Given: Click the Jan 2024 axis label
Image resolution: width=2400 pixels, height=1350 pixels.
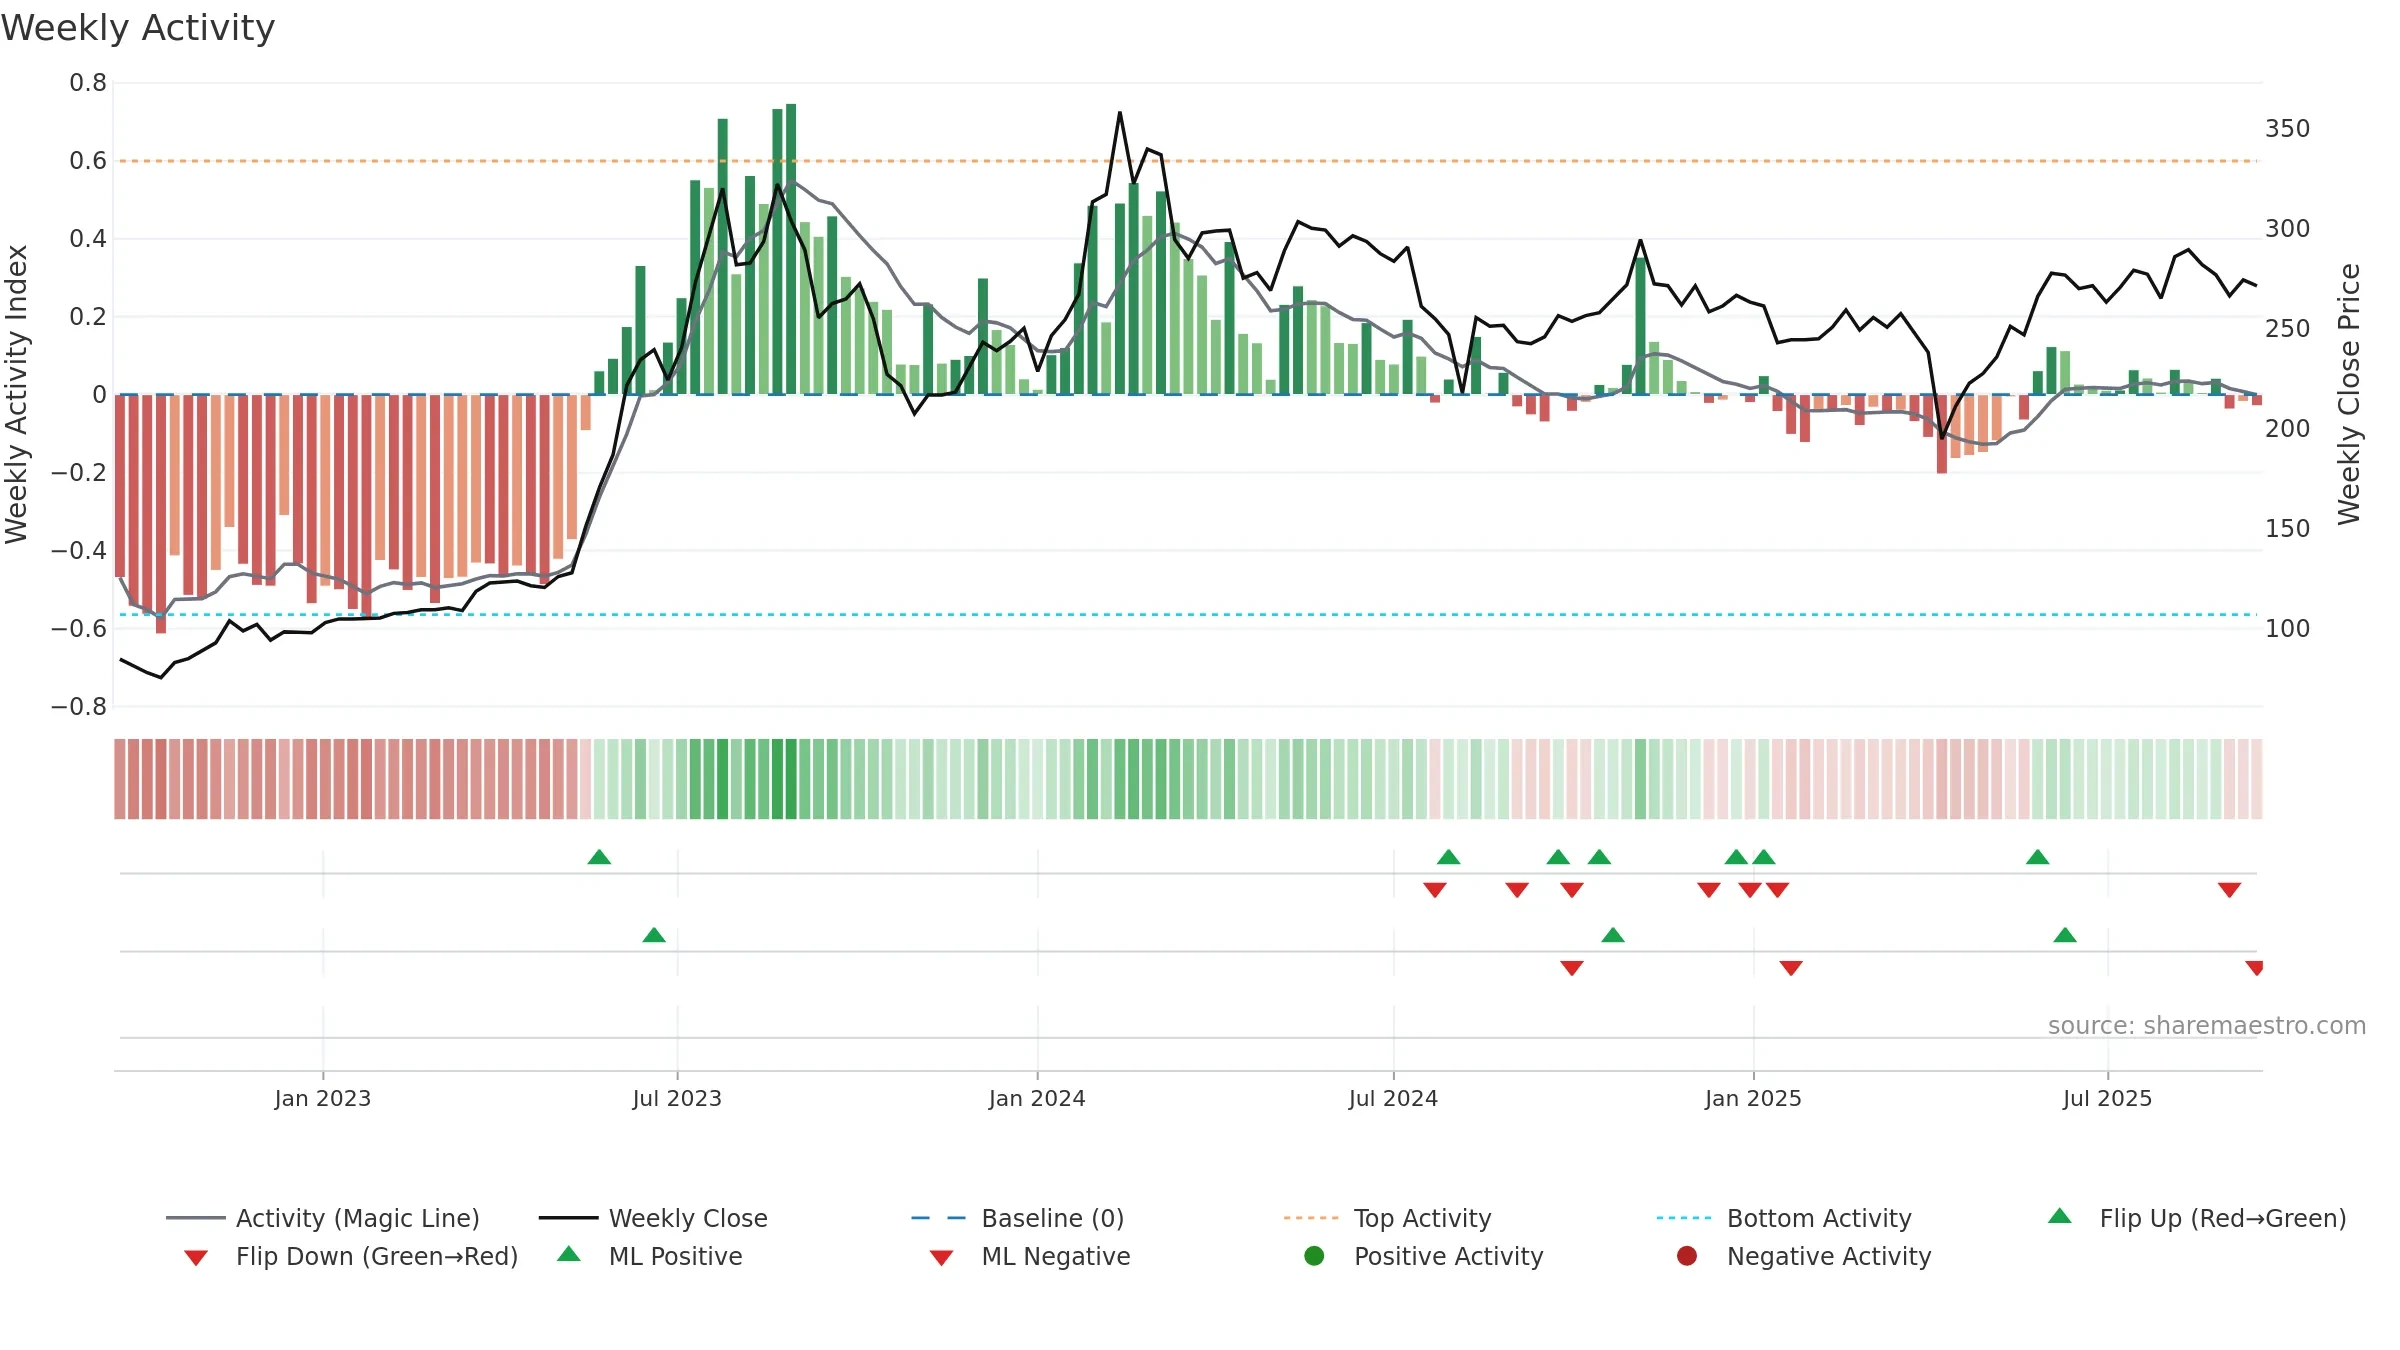Looking at the screenshot, I should coord(1037,1099).
